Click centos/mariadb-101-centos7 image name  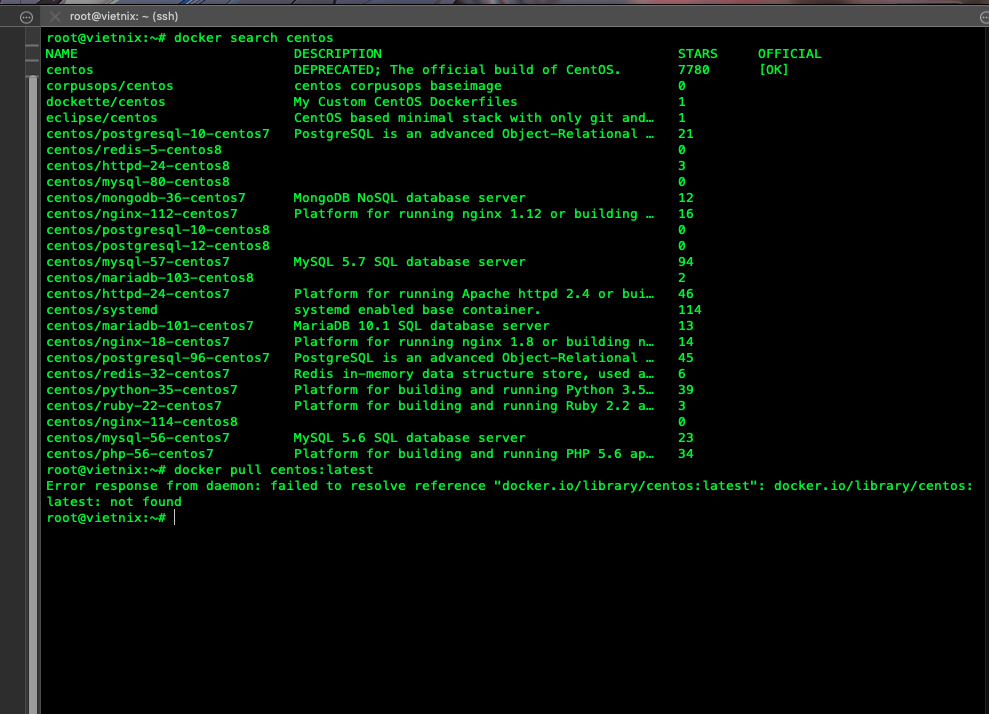[x=149, y=326]
